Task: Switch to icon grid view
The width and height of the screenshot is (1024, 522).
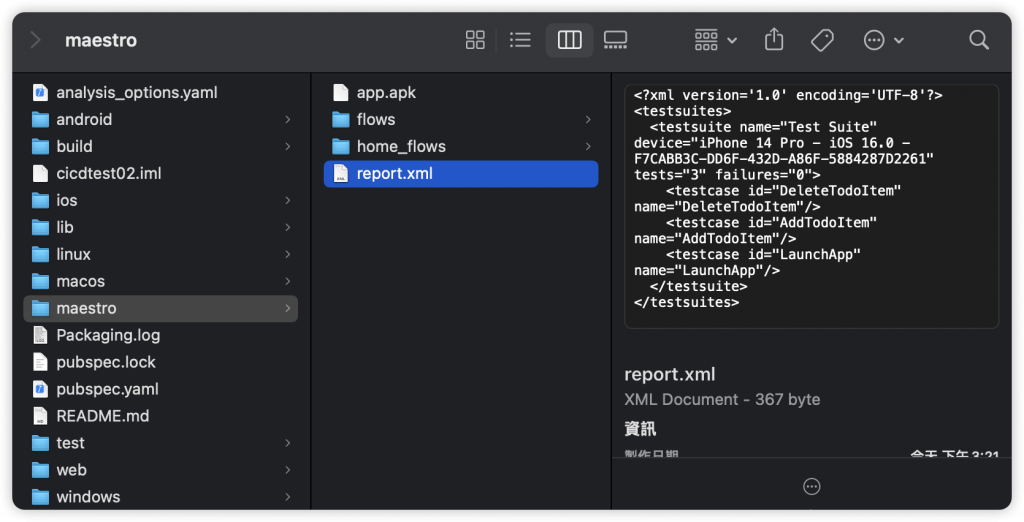Action: (475, 40)
